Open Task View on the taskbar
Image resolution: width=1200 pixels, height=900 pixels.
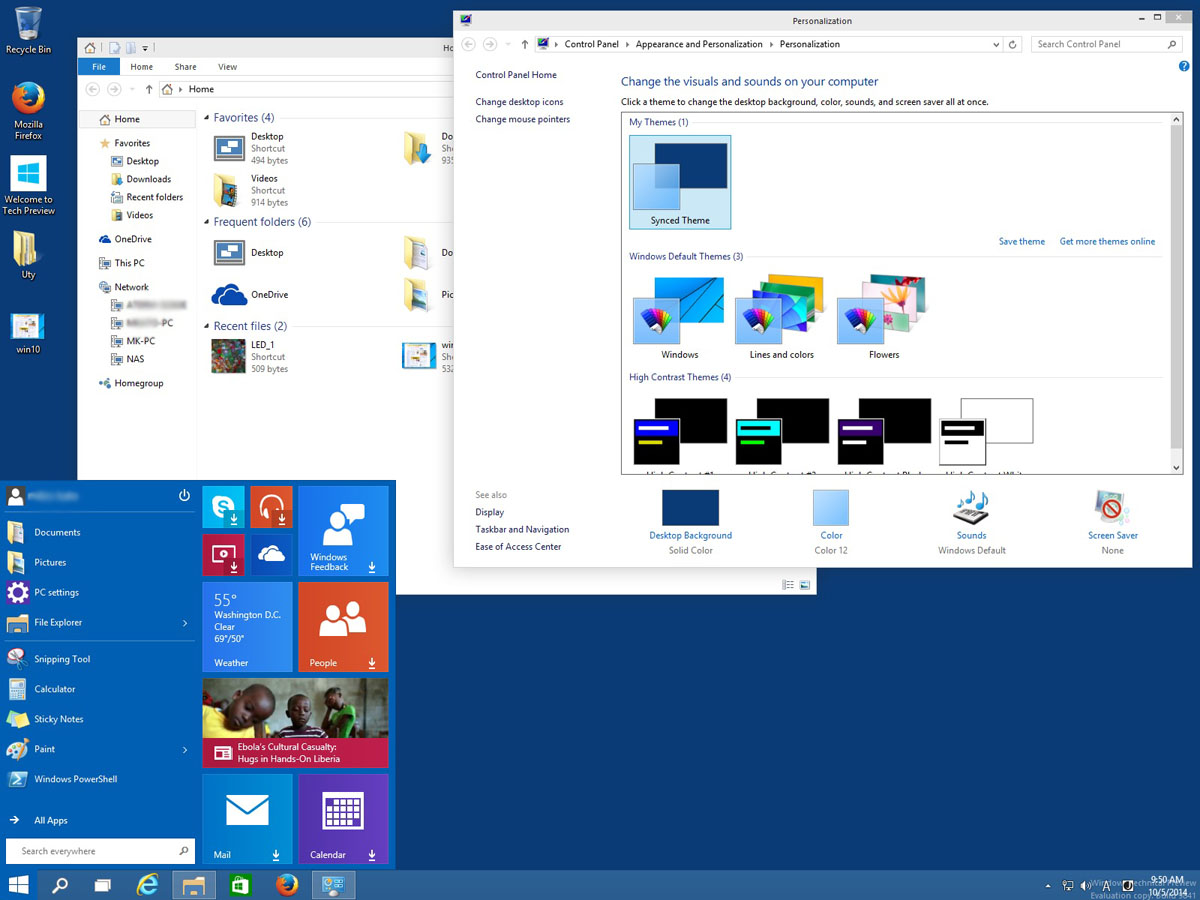pos(102,885)
